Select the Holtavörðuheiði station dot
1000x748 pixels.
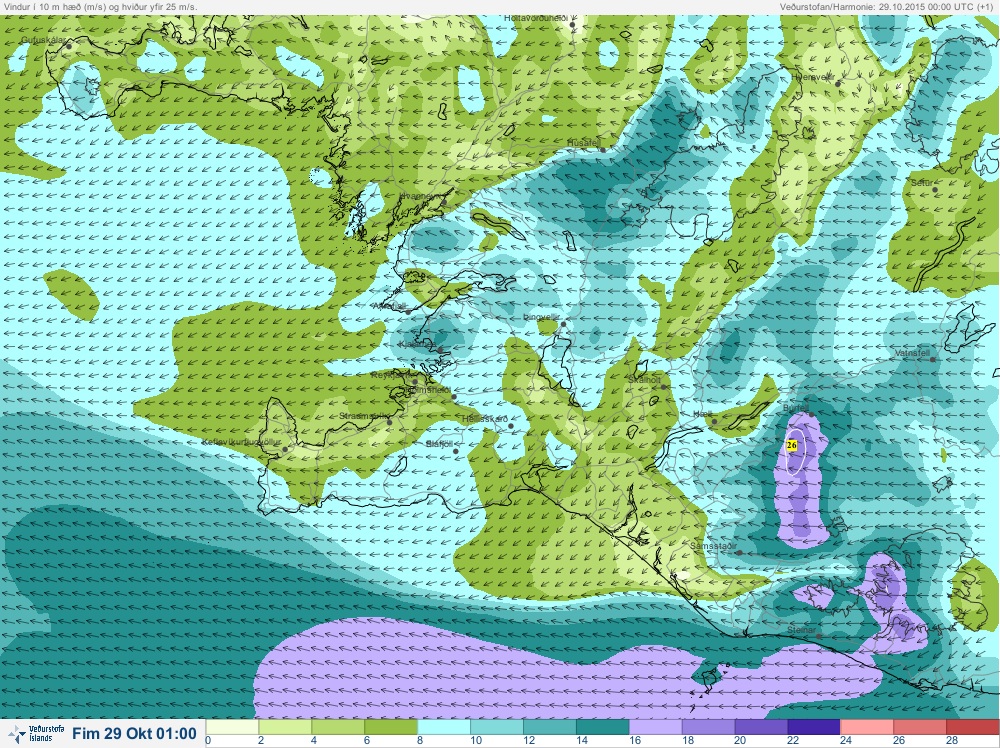(x=573, y=25)
